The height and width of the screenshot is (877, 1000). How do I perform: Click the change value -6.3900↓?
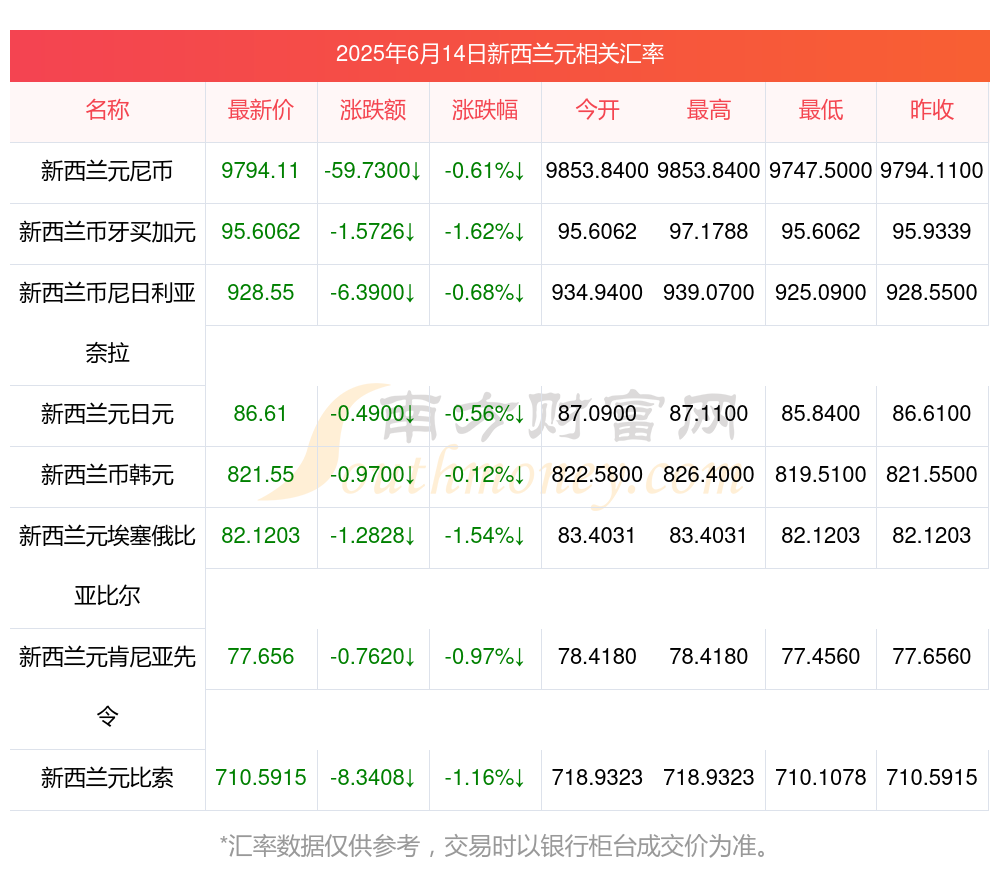pyautogui.click(x=372, y=293)
